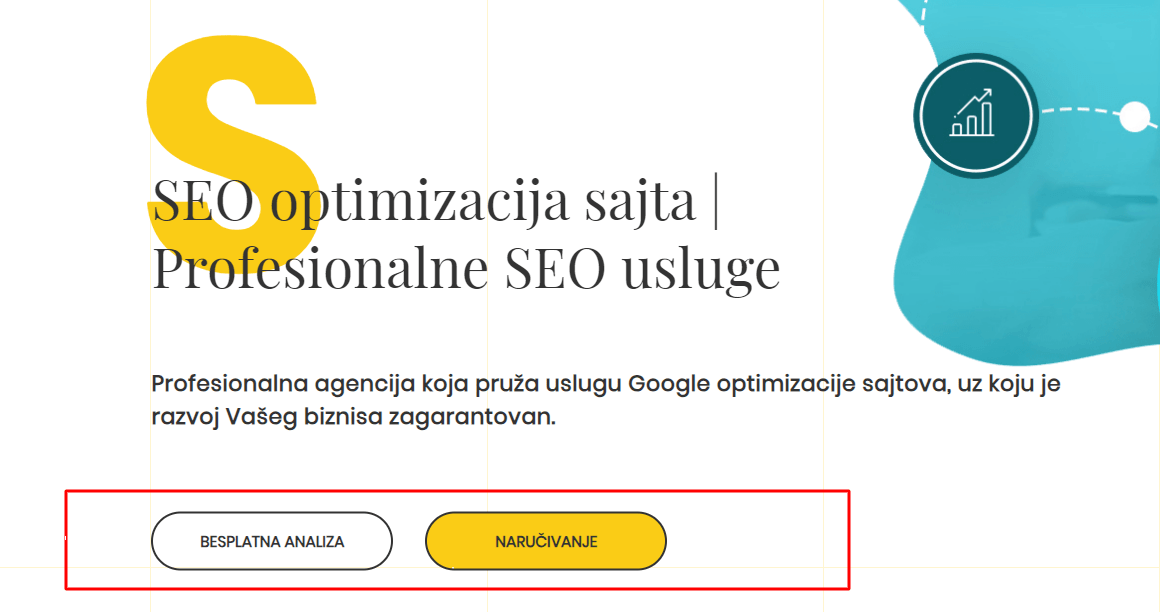The image size is (1160, 612).
Task: Click the white dot on the dashed path
Action: (1135, 115)
